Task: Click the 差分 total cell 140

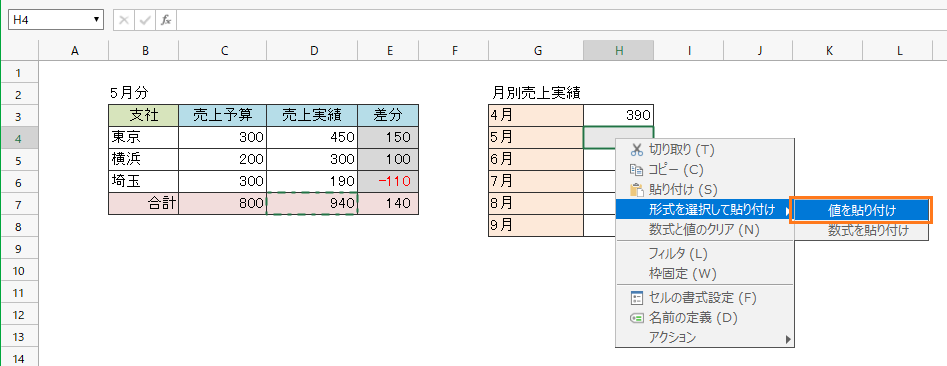Action: pos(388,204)
